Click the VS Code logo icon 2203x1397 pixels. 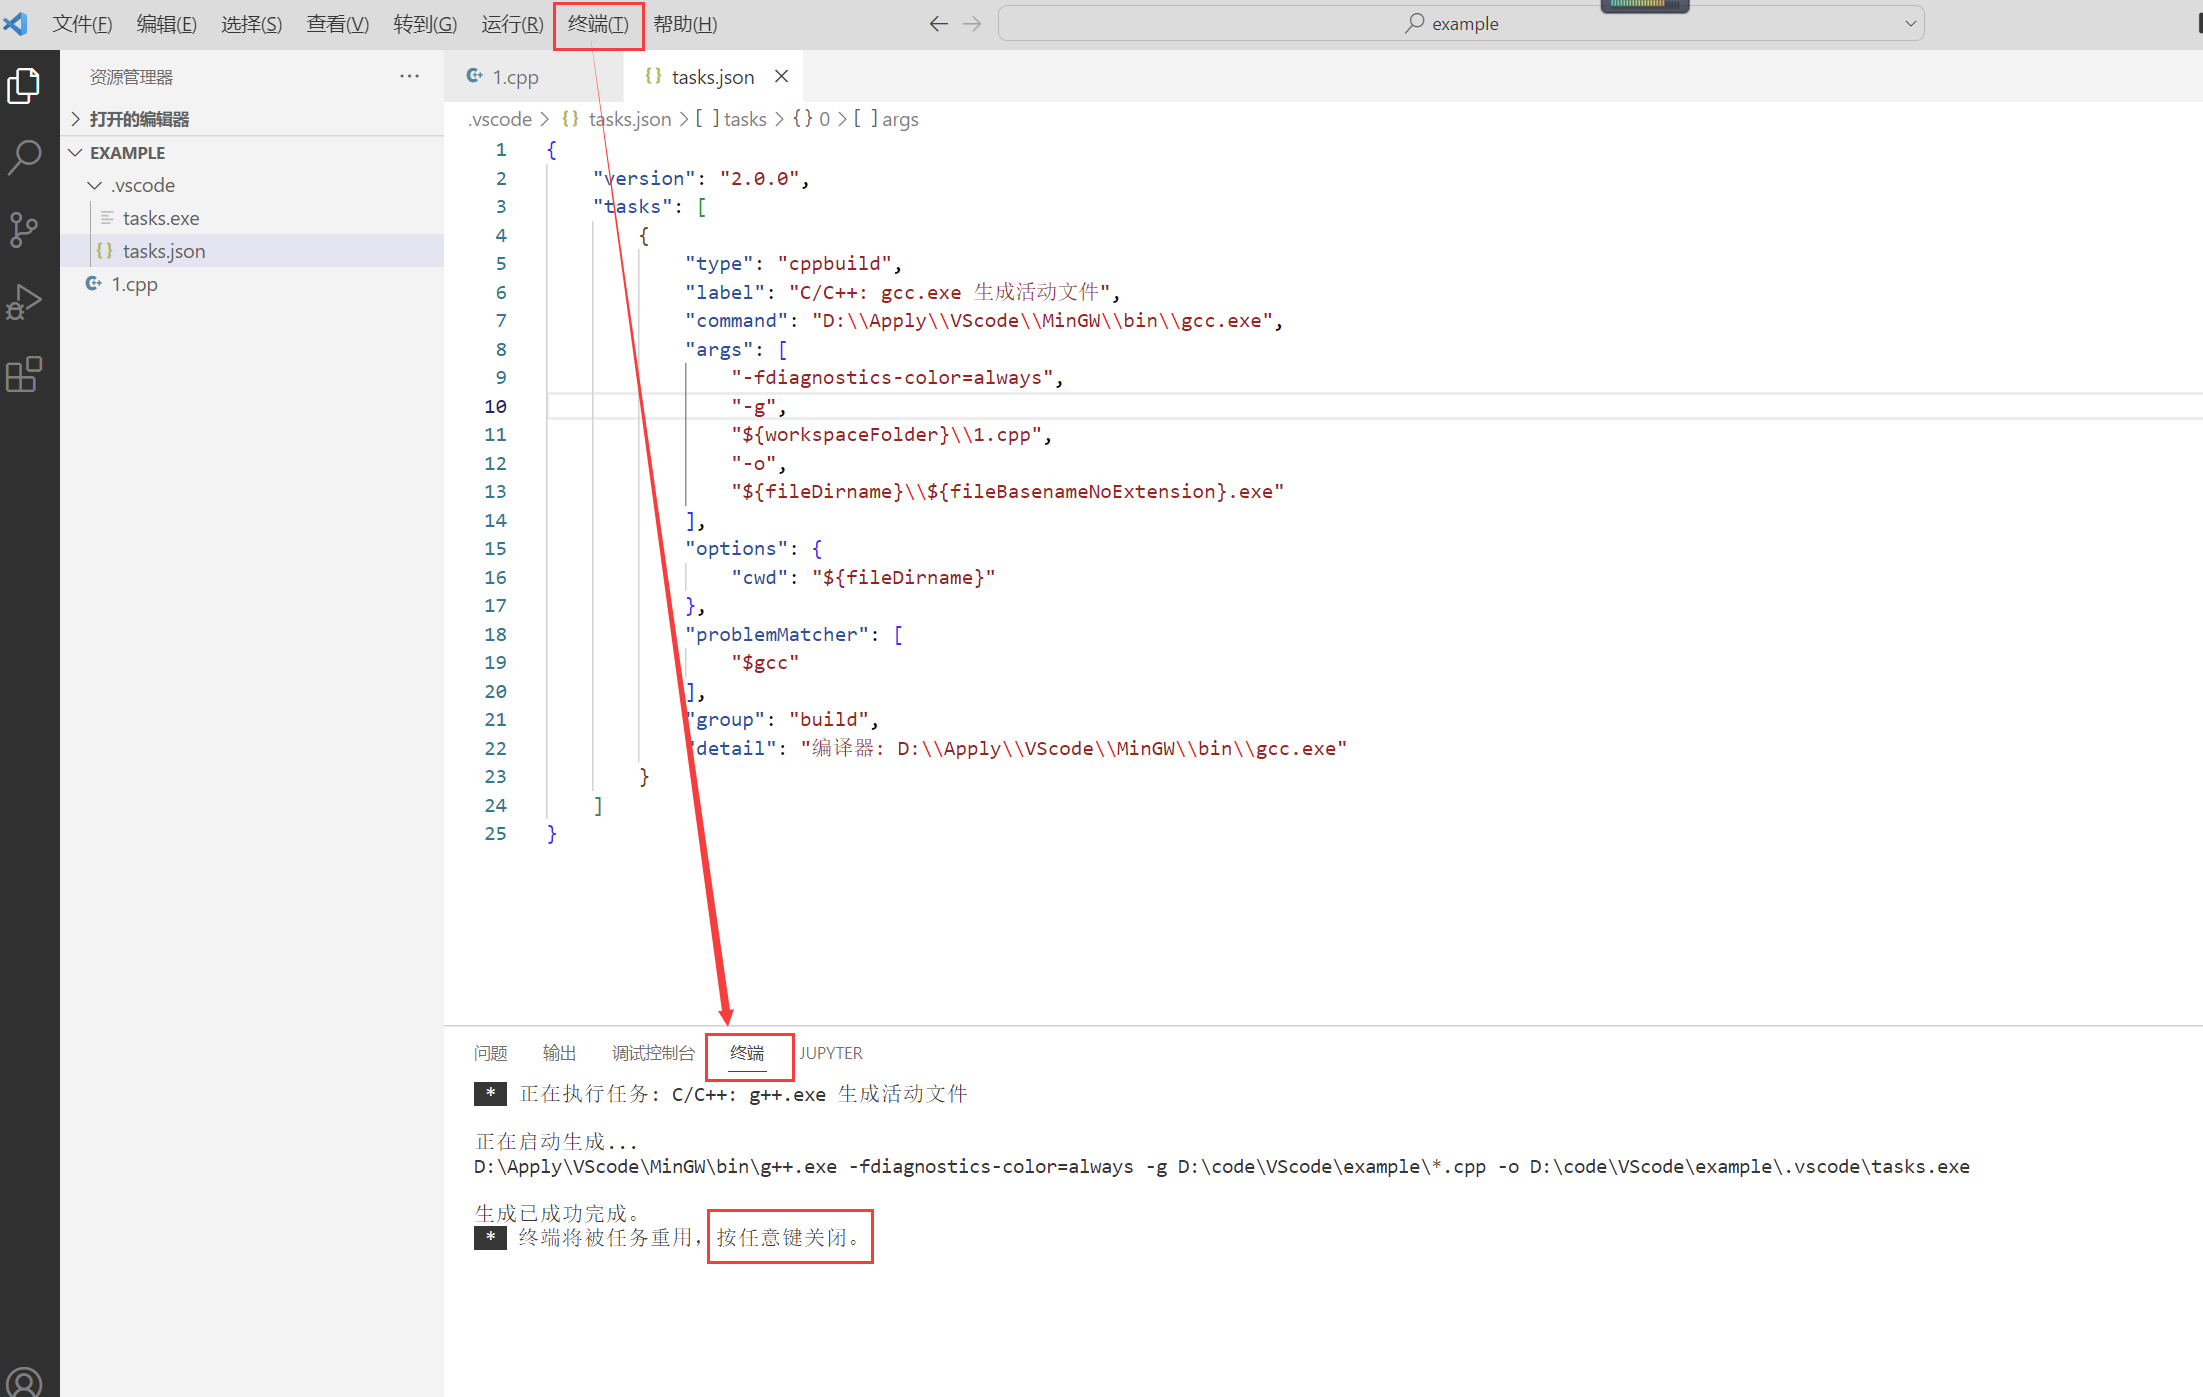pyautogui.click(x=16, y=23)
